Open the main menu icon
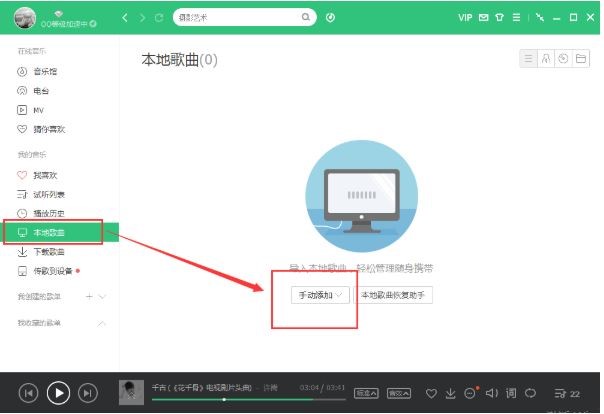Screen dimensions: 604x414 click(x=516, y=17)
